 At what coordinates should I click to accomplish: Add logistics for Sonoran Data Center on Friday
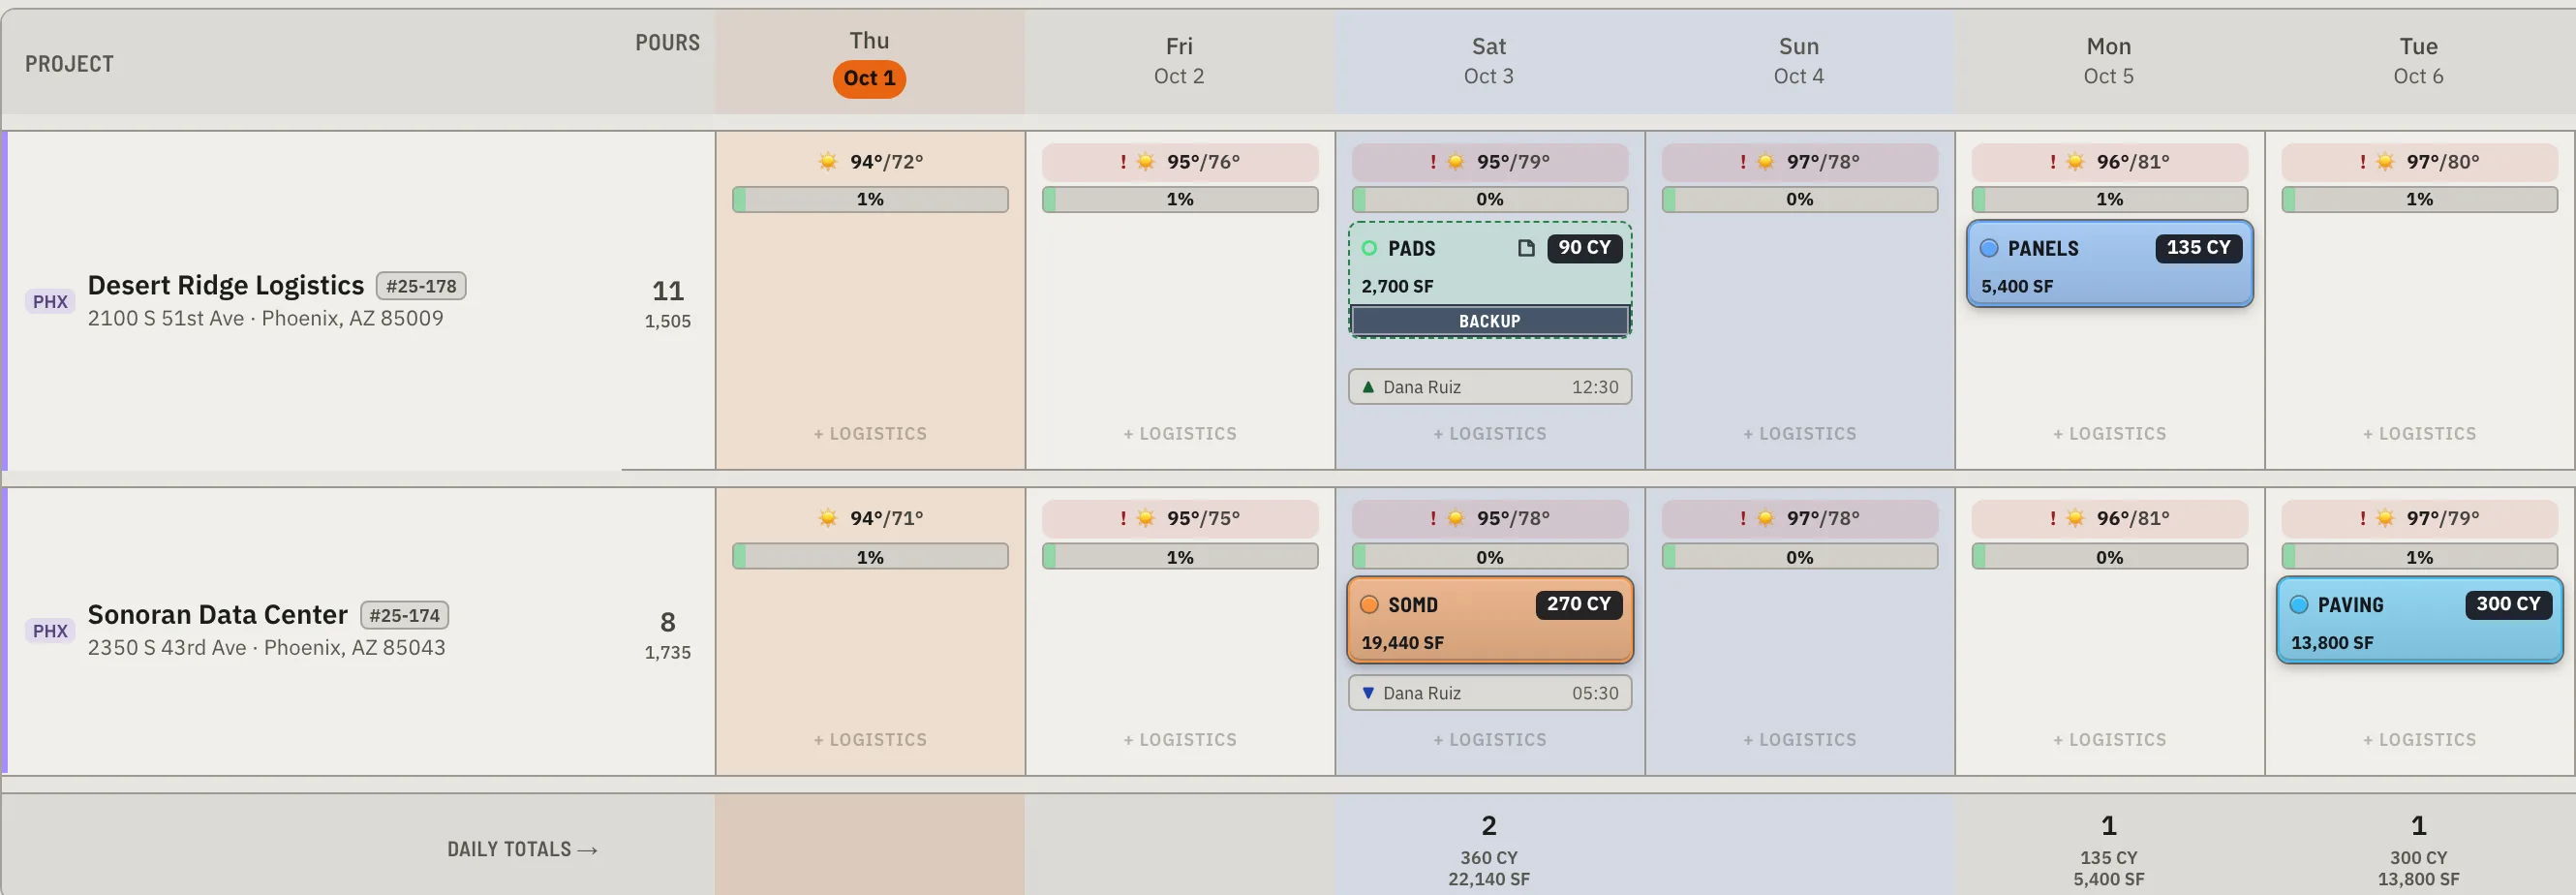coord(1180,740)
